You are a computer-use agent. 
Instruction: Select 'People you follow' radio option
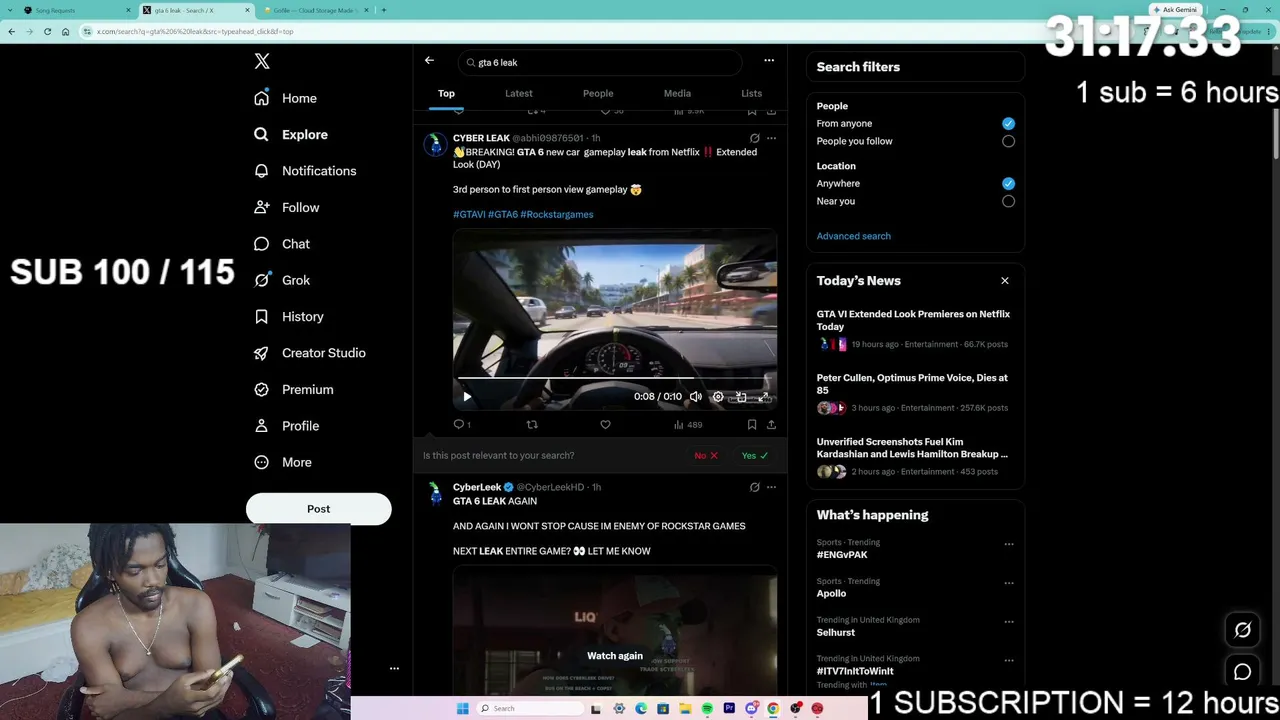coord(1008,141)
